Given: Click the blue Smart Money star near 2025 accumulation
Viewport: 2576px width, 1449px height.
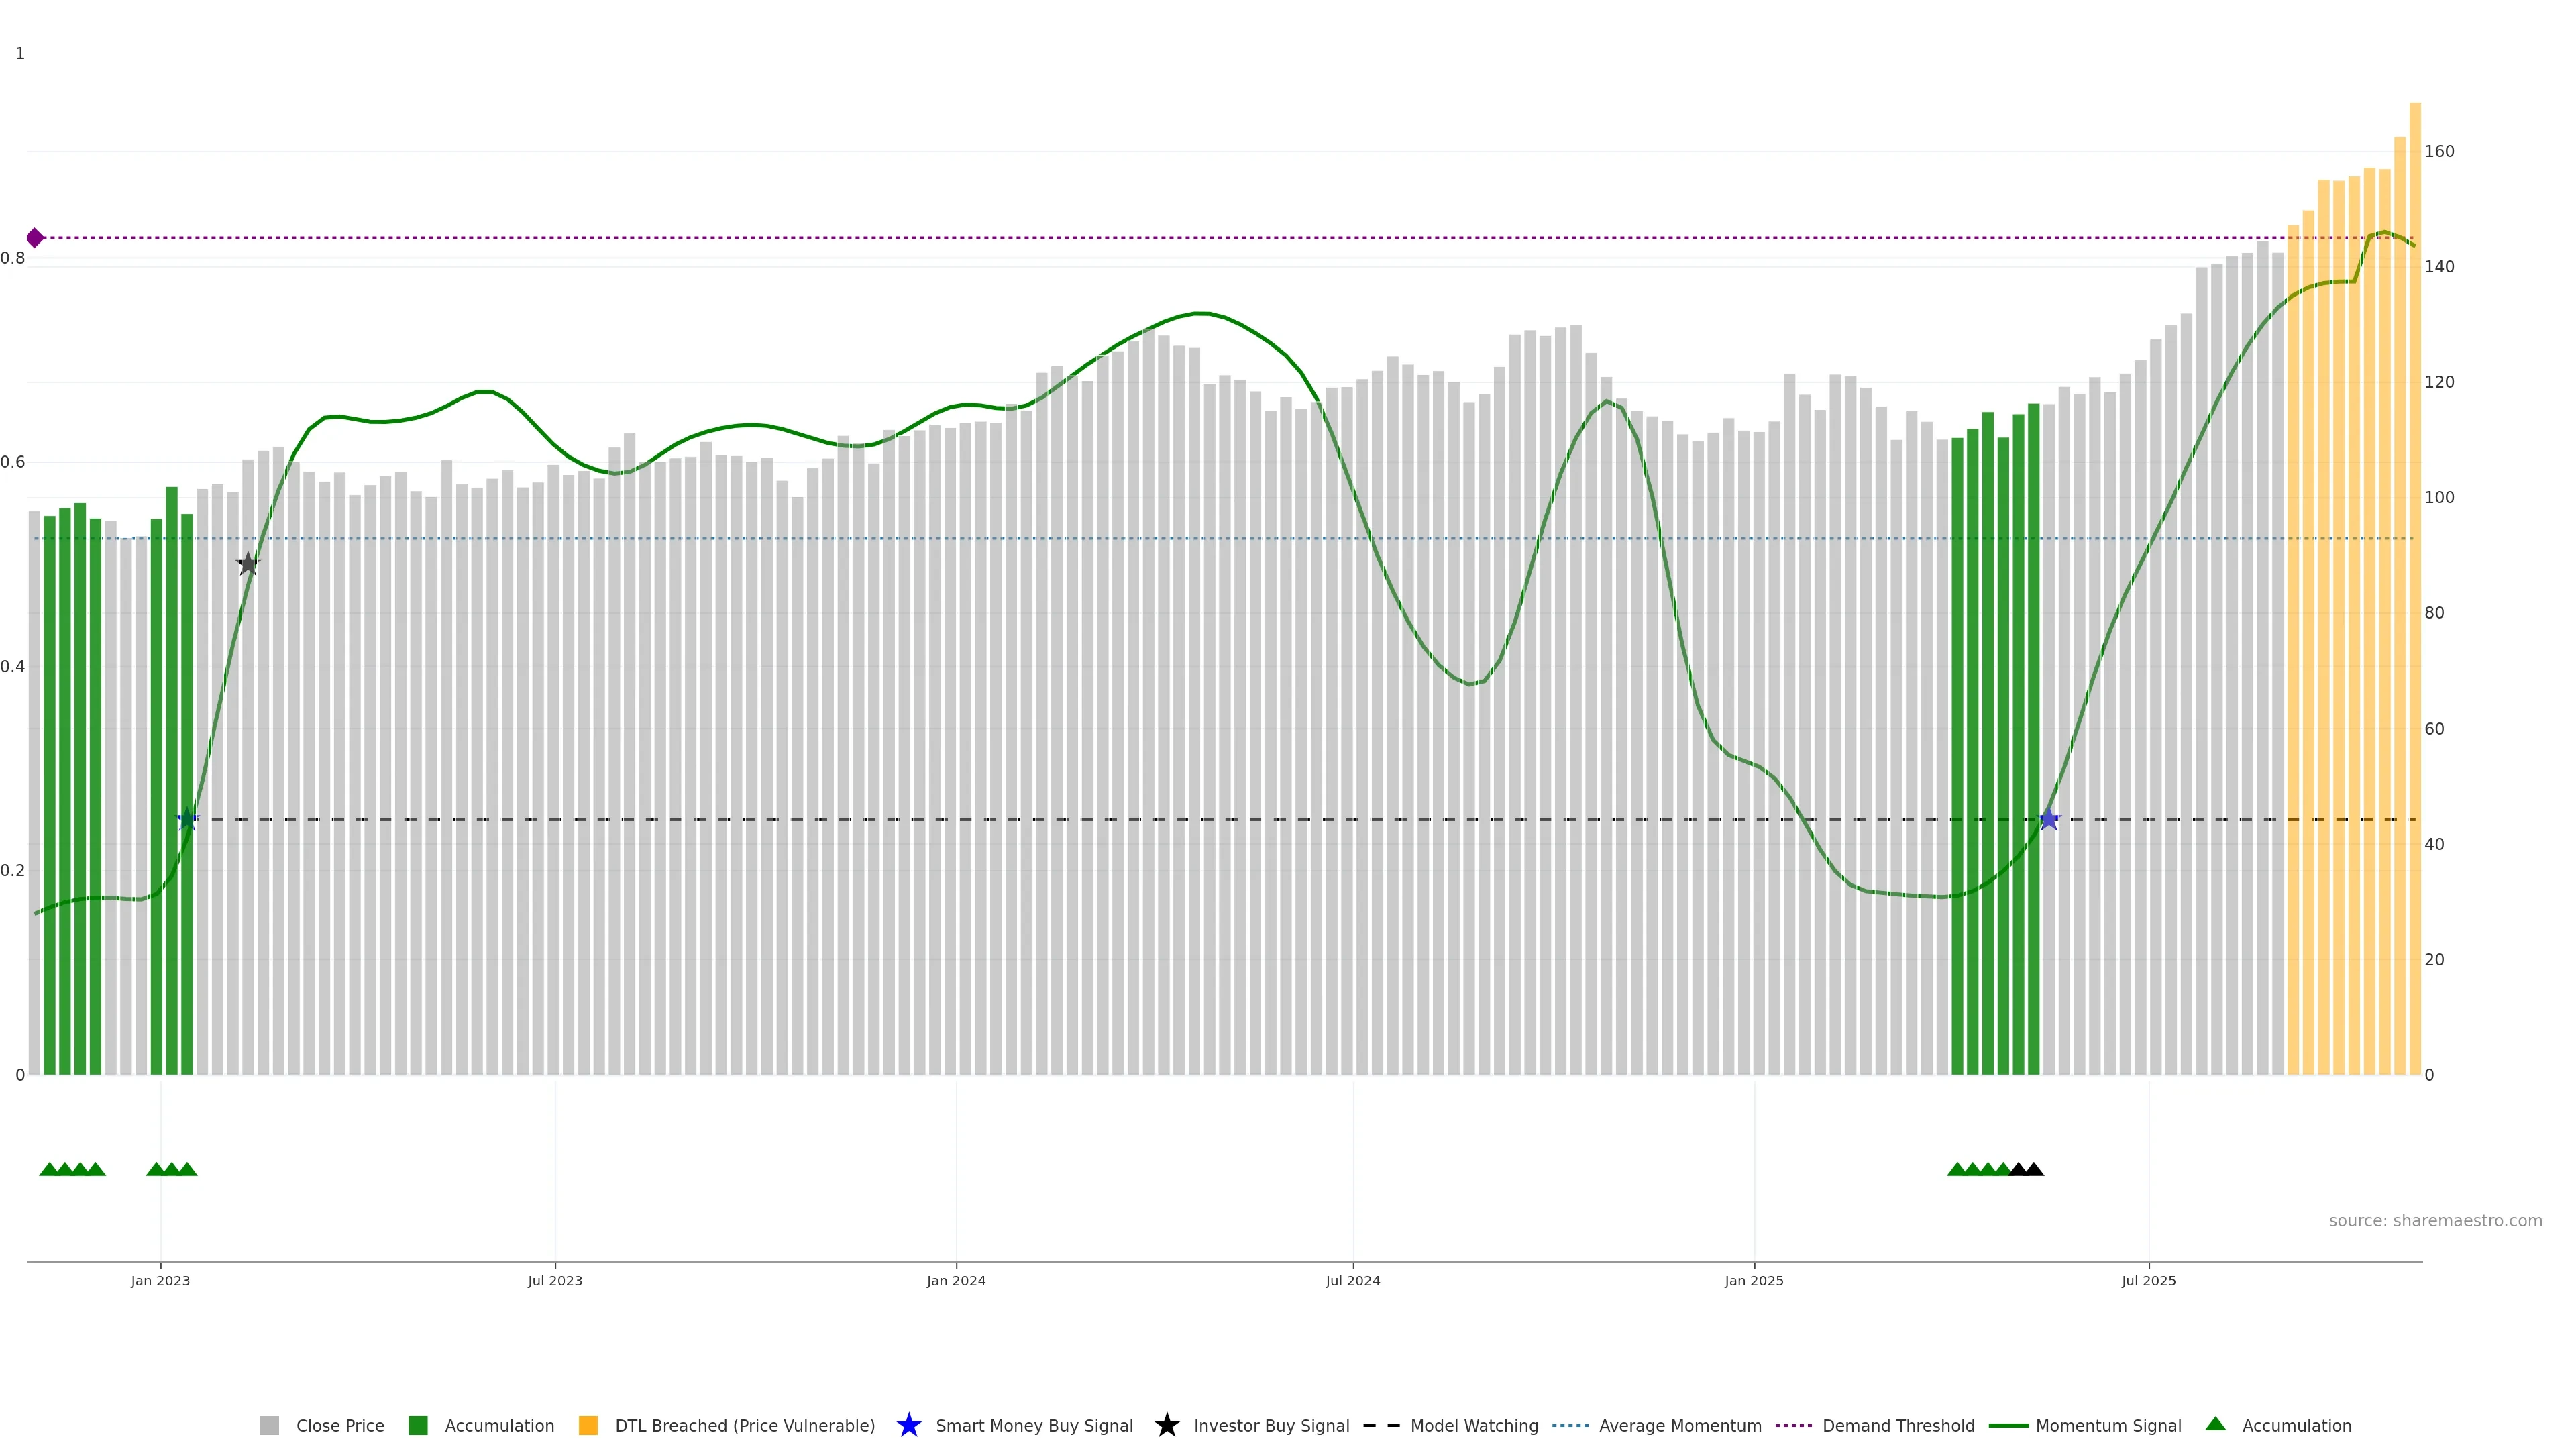Looking at the screenshot, I should (2049, 820).
